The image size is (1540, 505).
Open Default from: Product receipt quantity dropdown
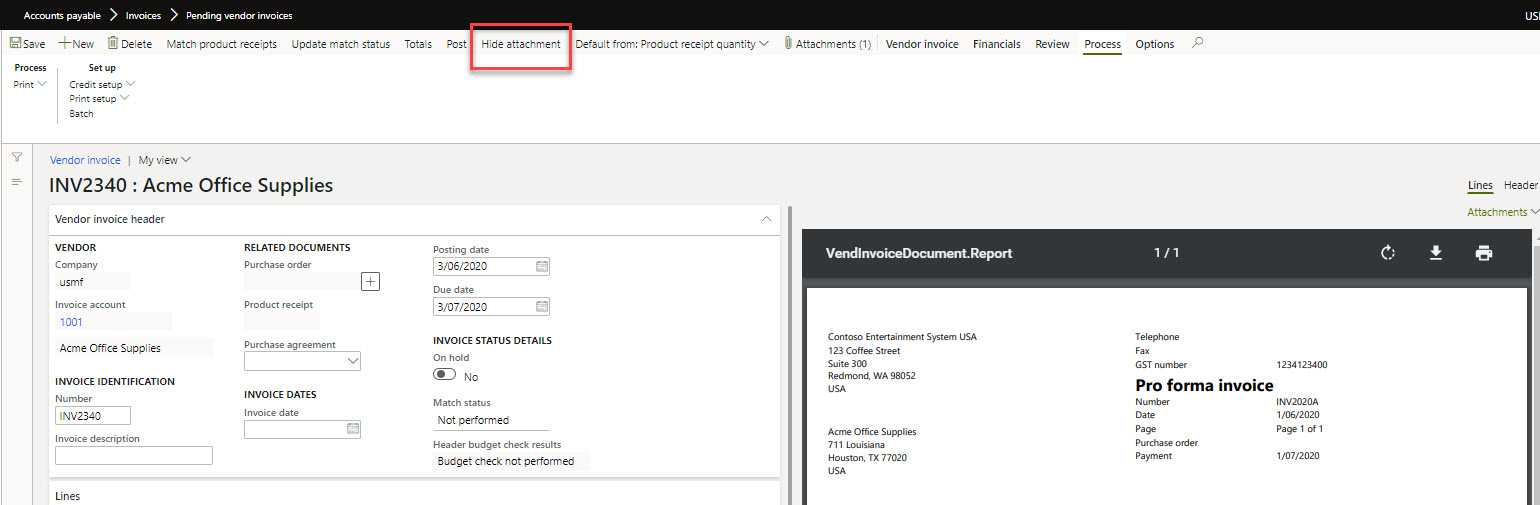pyautogui.click(x=672, y=44)
